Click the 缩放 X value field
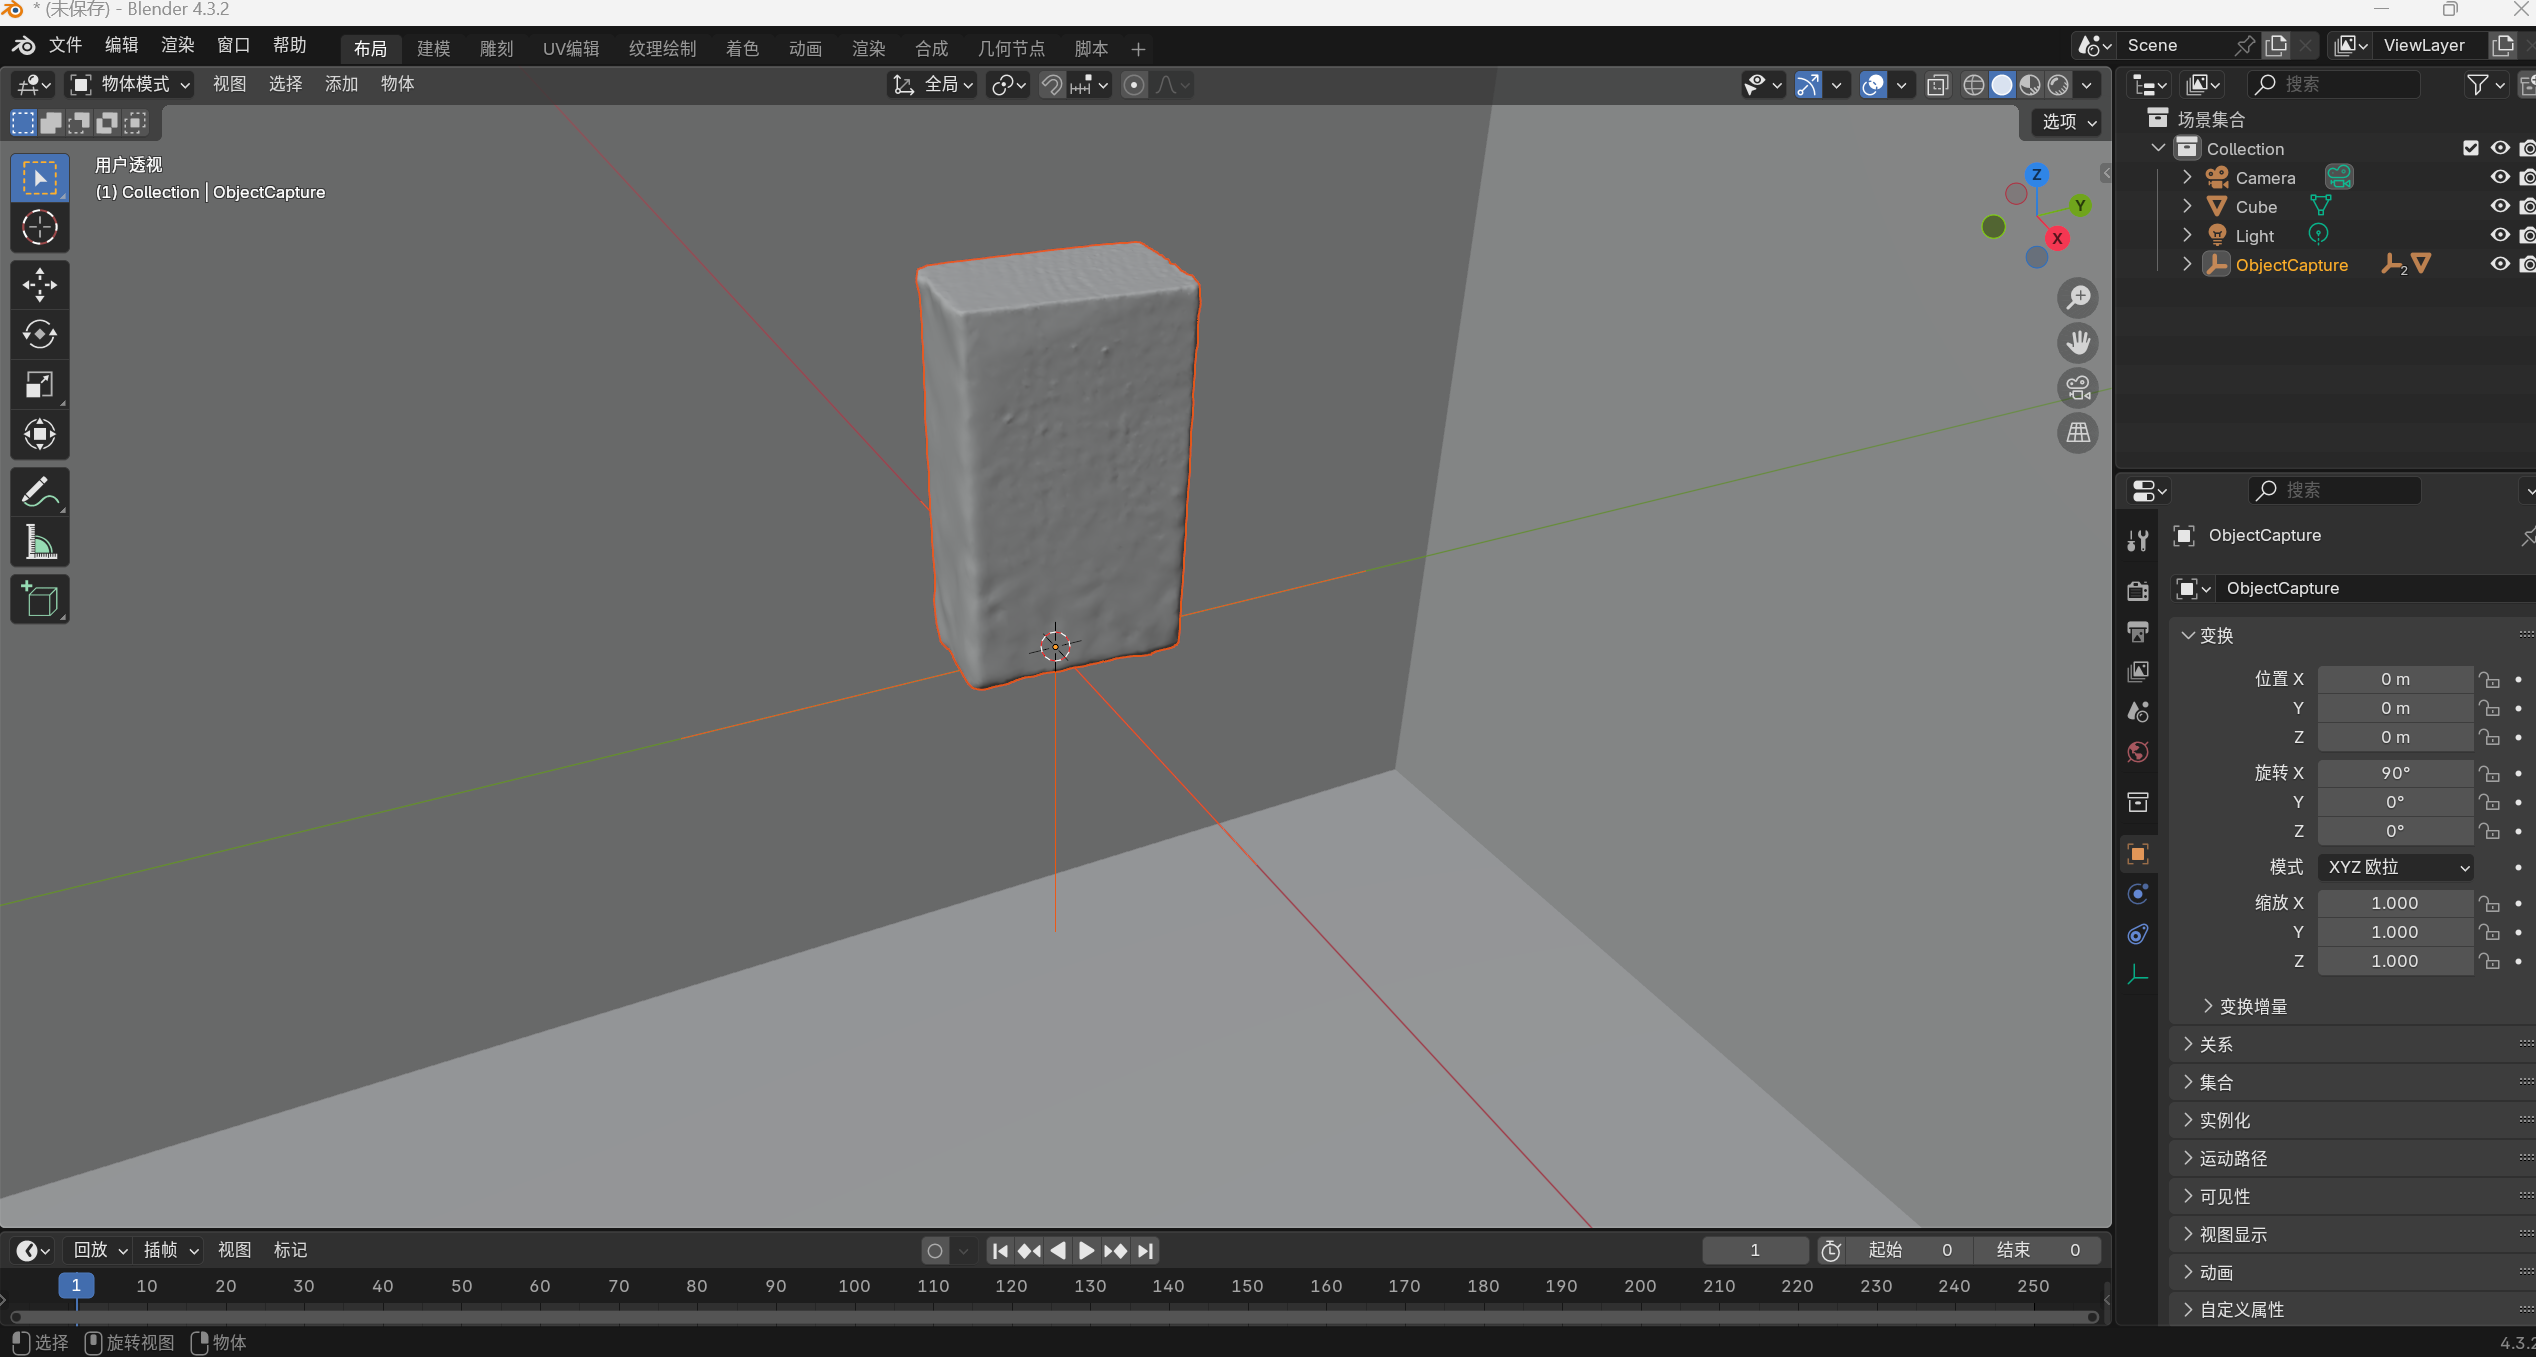Image resolution: width=2536 pixels, height=1357 pixels. point(2394,903)
